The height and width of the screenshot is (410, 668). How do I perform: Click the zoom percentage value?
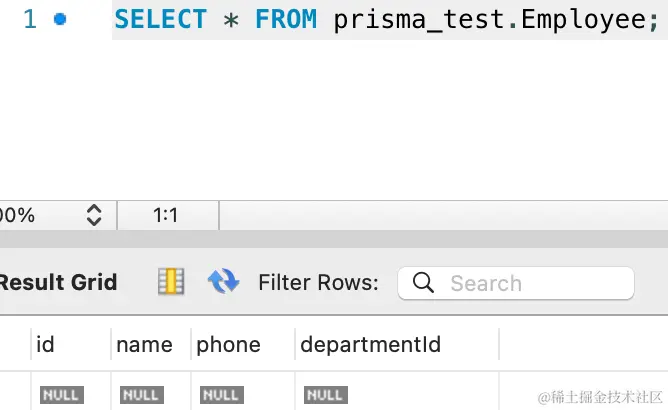pyautogui.click(x=17, y=215)
